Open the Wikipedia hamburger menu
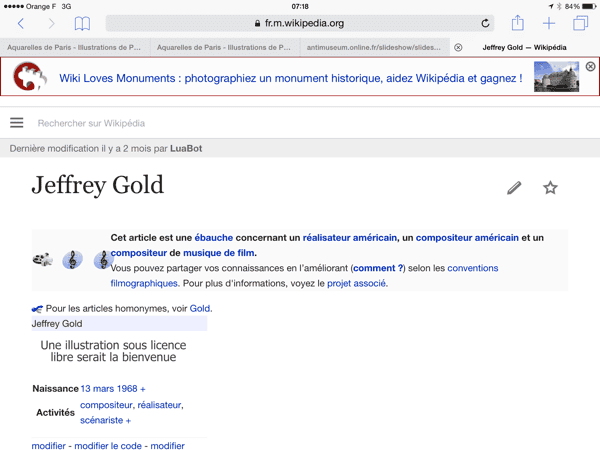Image resolution: width=600 pixels, height=450 pixels. (x=16, y=123)
